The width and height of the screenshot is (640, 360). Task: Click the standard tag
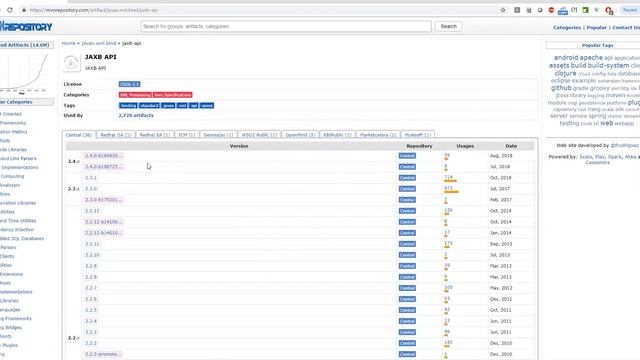point(149,105)
